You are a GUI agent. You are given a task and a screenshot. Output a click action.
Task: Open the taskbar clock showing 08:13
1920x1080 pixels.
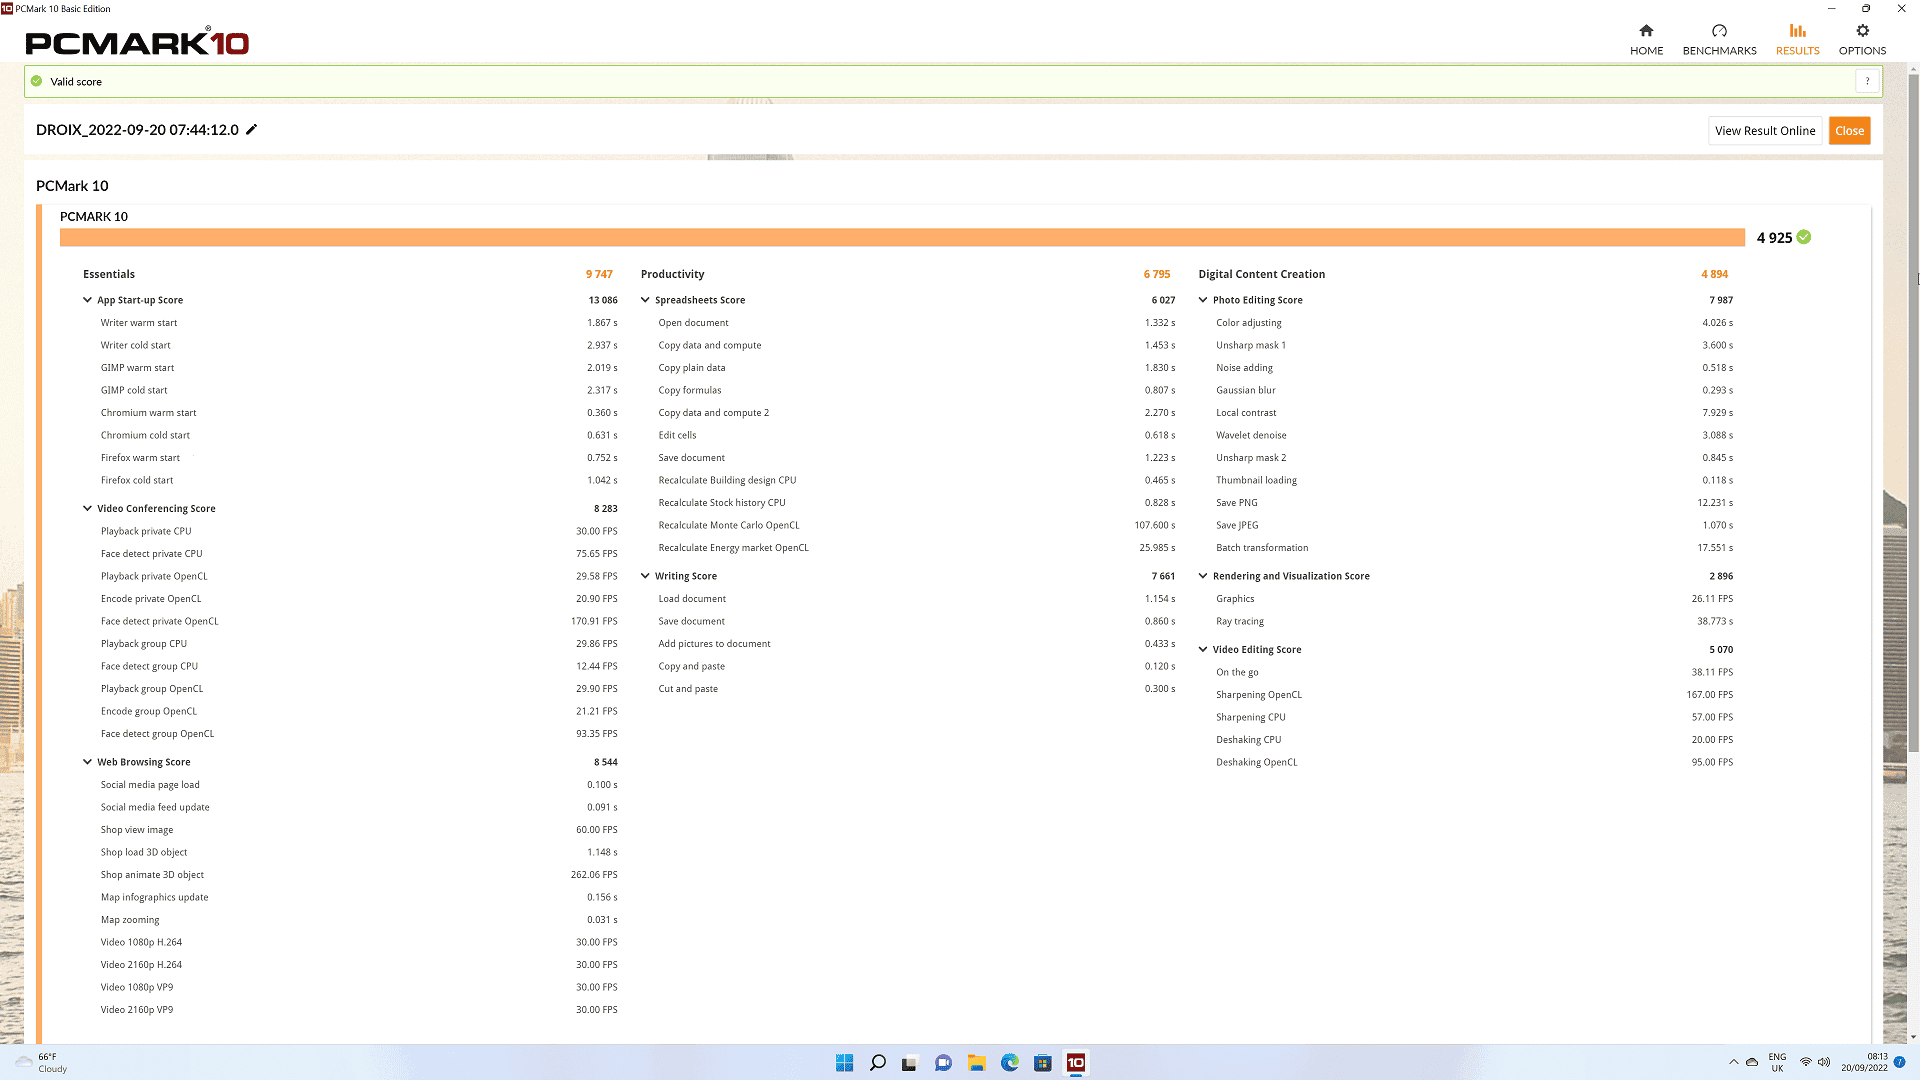pos(1865,1062)
